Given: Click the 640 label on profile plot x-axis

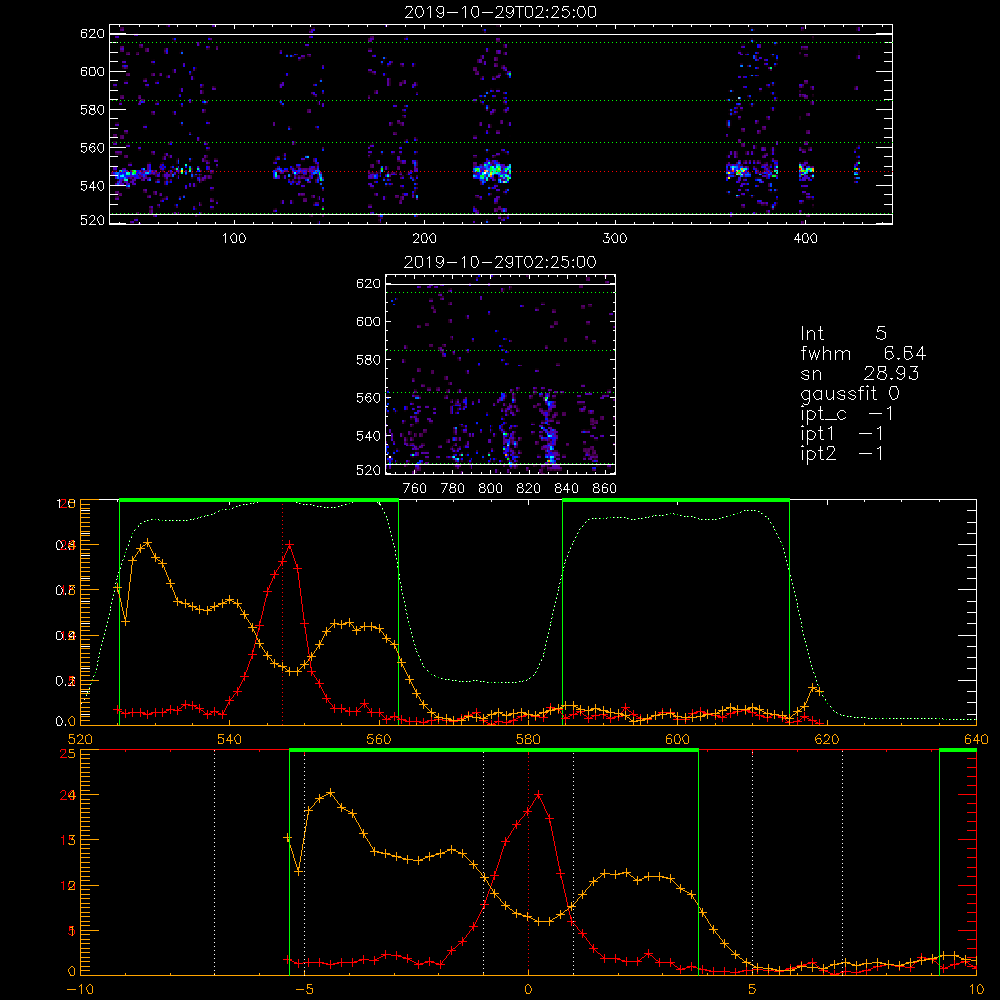Looking at the screenshot, I should coord(976,739).
